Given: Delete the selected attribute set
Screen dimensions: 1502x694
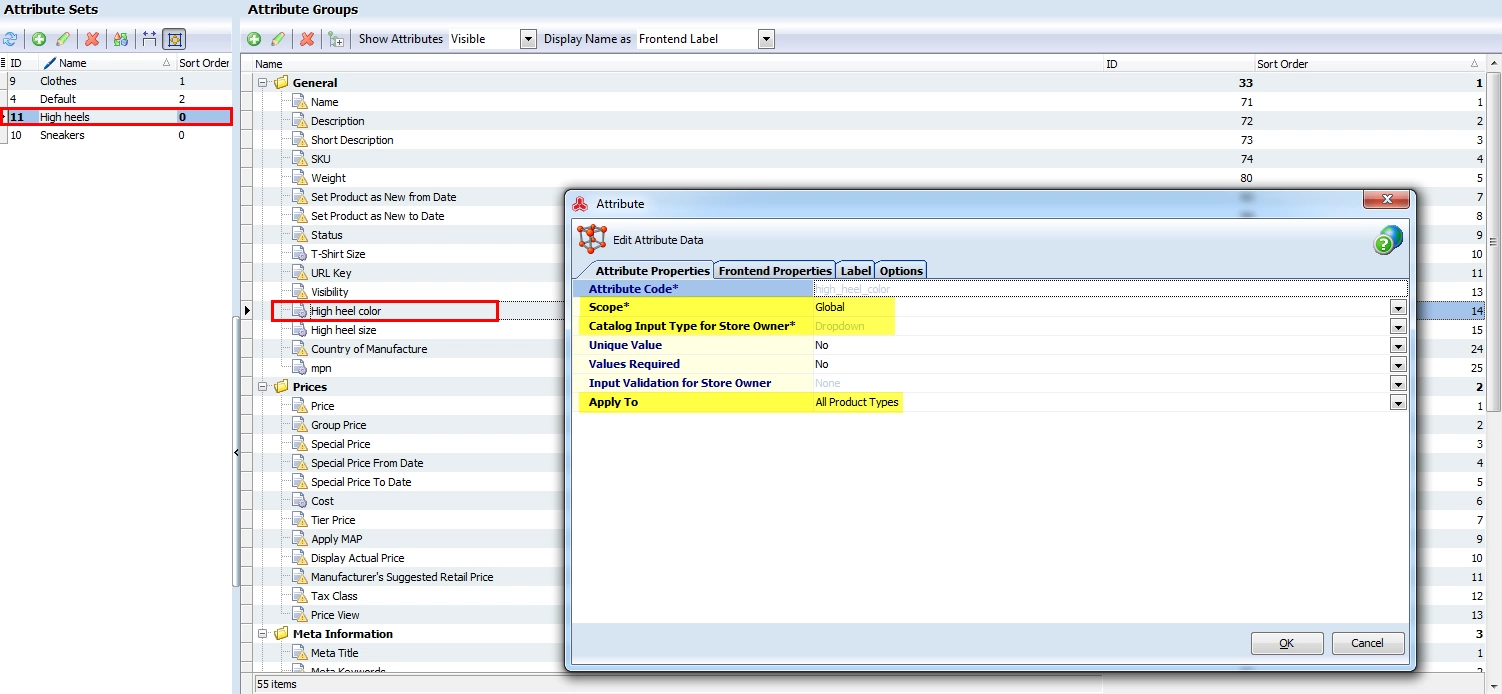Looking at the screenshot, I should (92, 39).
